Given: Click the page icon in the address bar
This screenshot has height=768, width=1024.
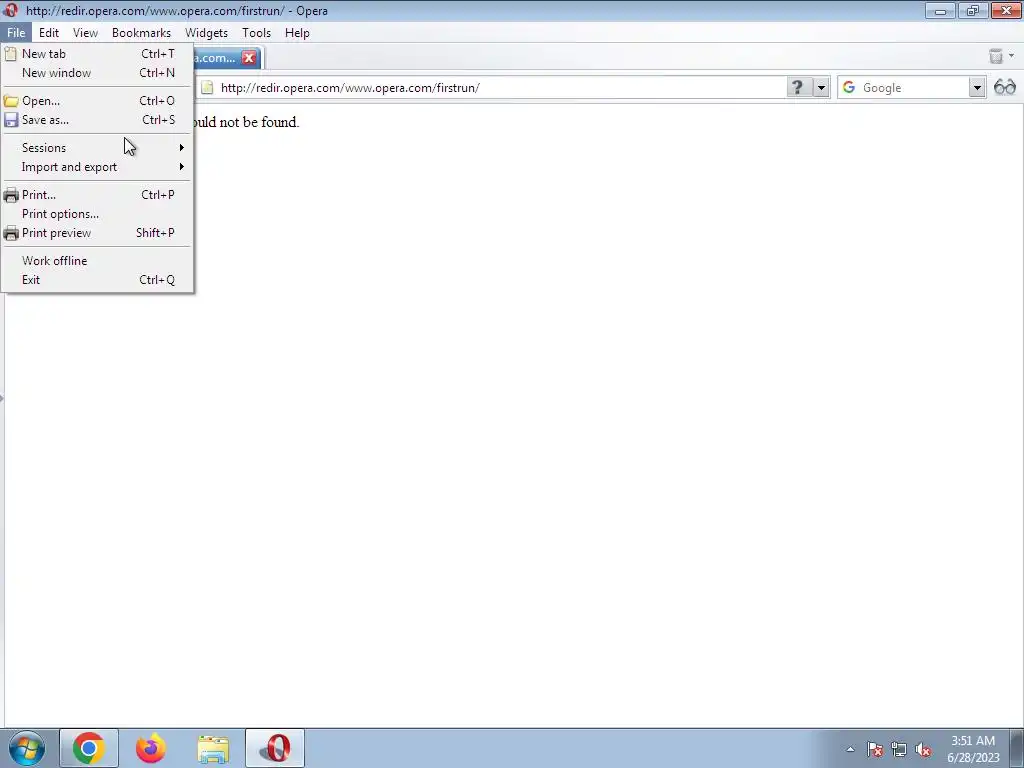Looking at the screenshot, I should click(x=207, y=88).
